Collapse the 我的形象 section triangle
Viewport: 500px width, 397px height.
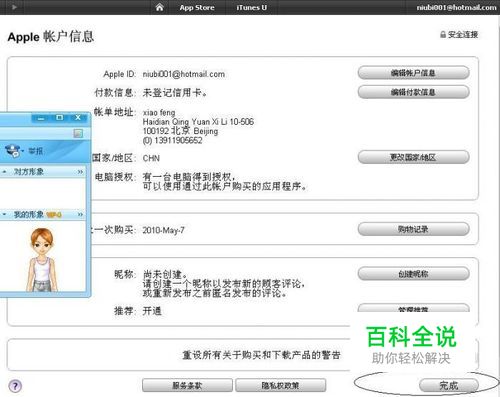4,214
